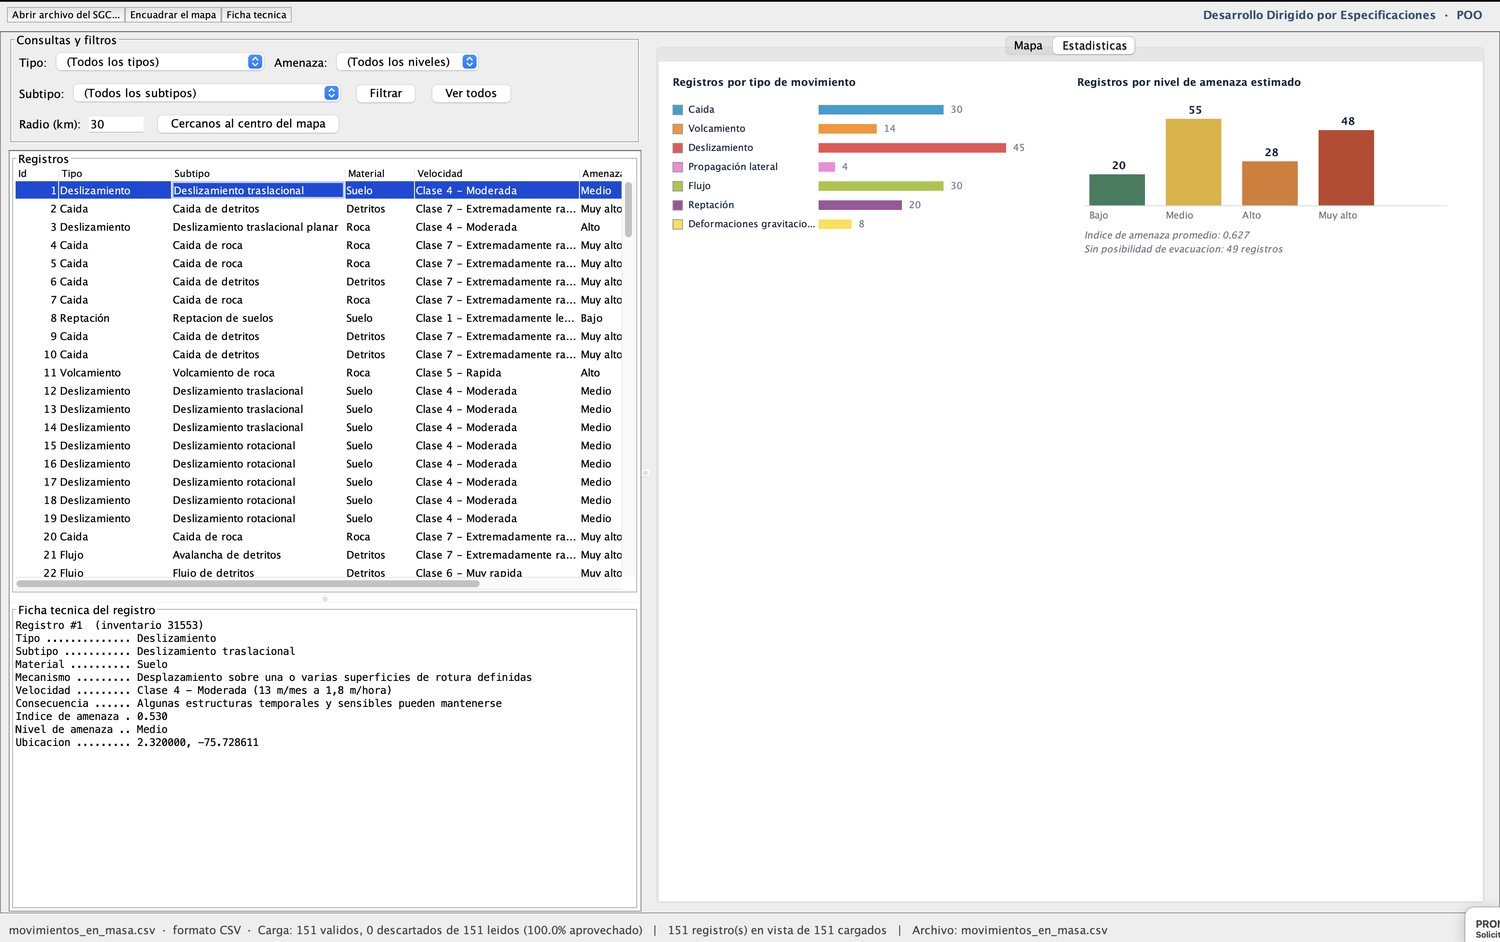Apply filters with the Filtrar button
This screenshot has width=1500, height=942.
click(x=386, y=93)
